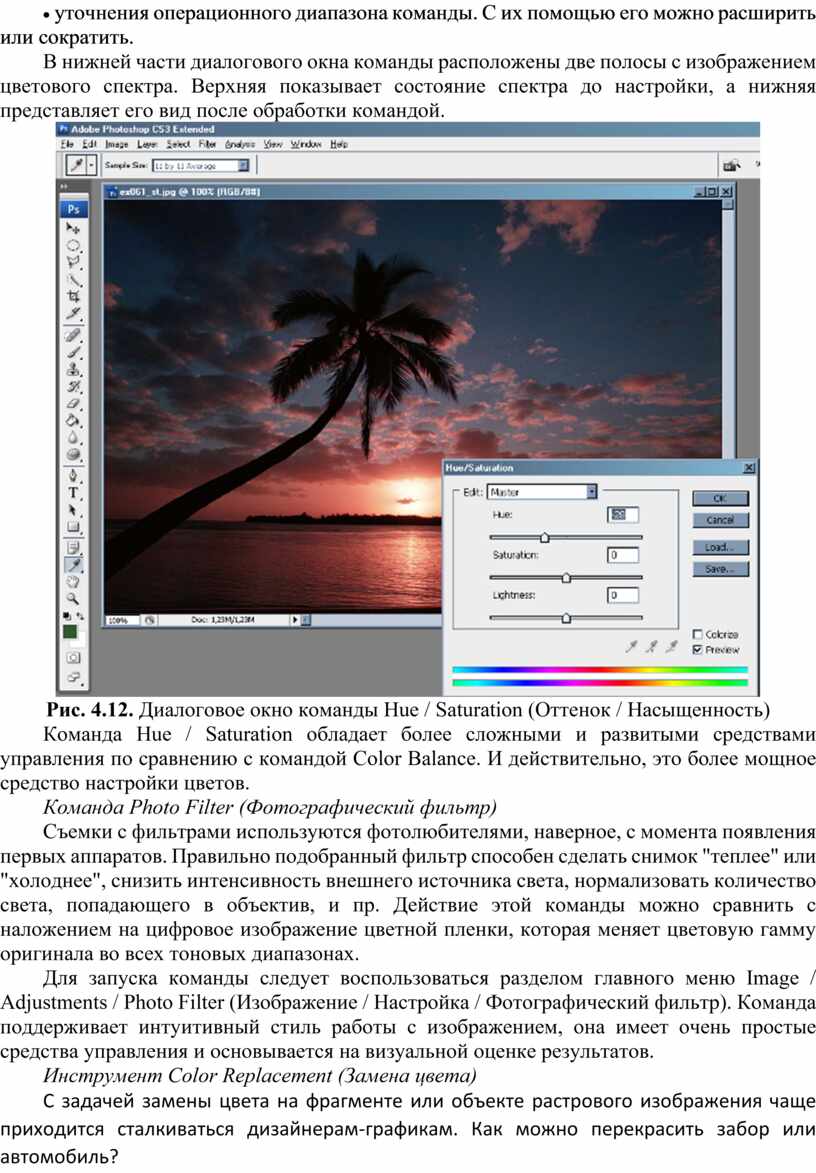Open the Layer menu
The image size is (816, 1173).
tap(147, 144)
